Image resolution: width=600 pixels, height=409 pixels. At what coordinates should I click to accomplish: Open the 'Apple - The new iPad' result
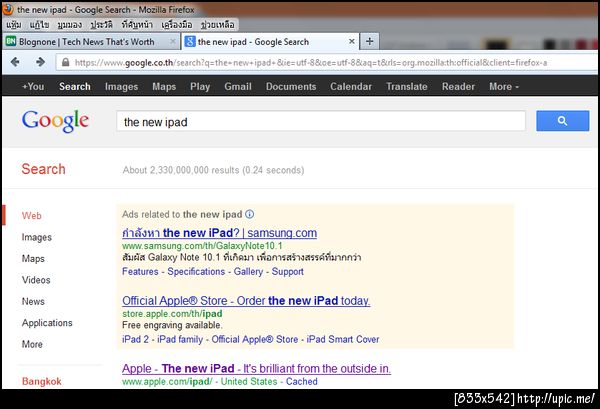256,368
